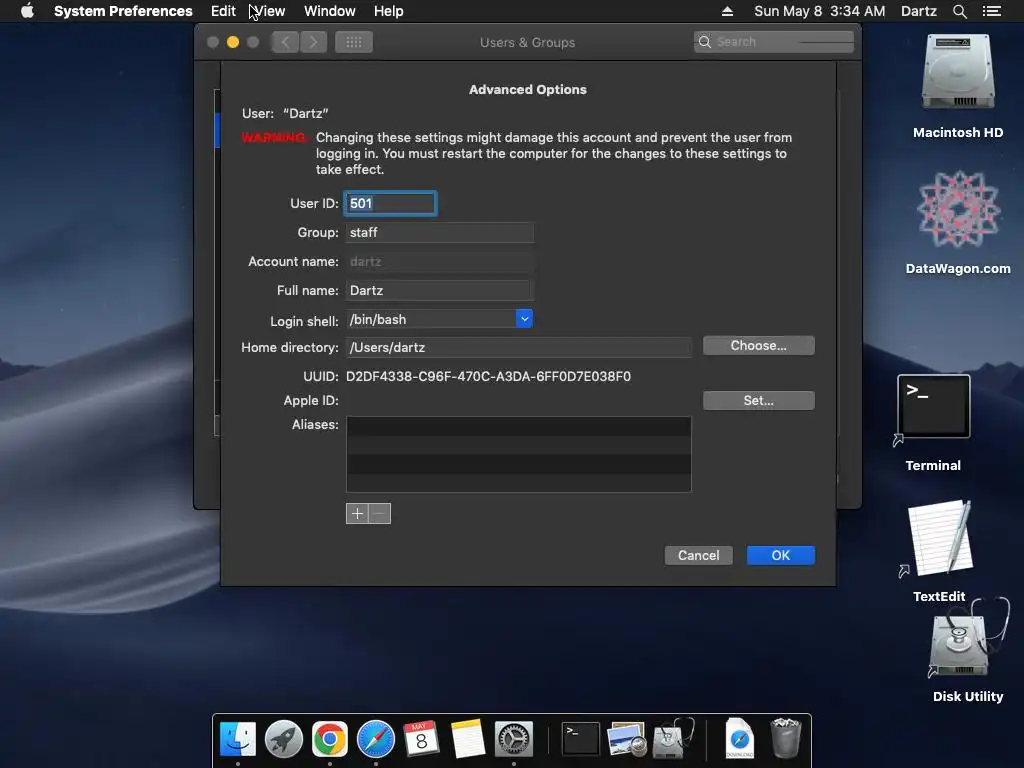Viewport: 1024px width, 768px height.
Task: Open the date and time menu
Action: pos(820,11)
